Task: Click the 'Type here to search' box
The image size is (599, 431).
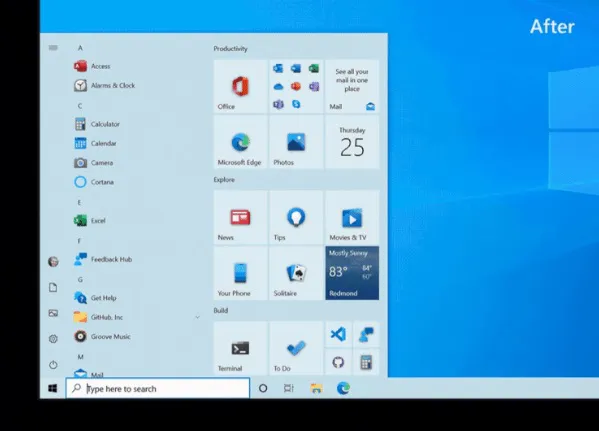Action: [x=158, y=388]
